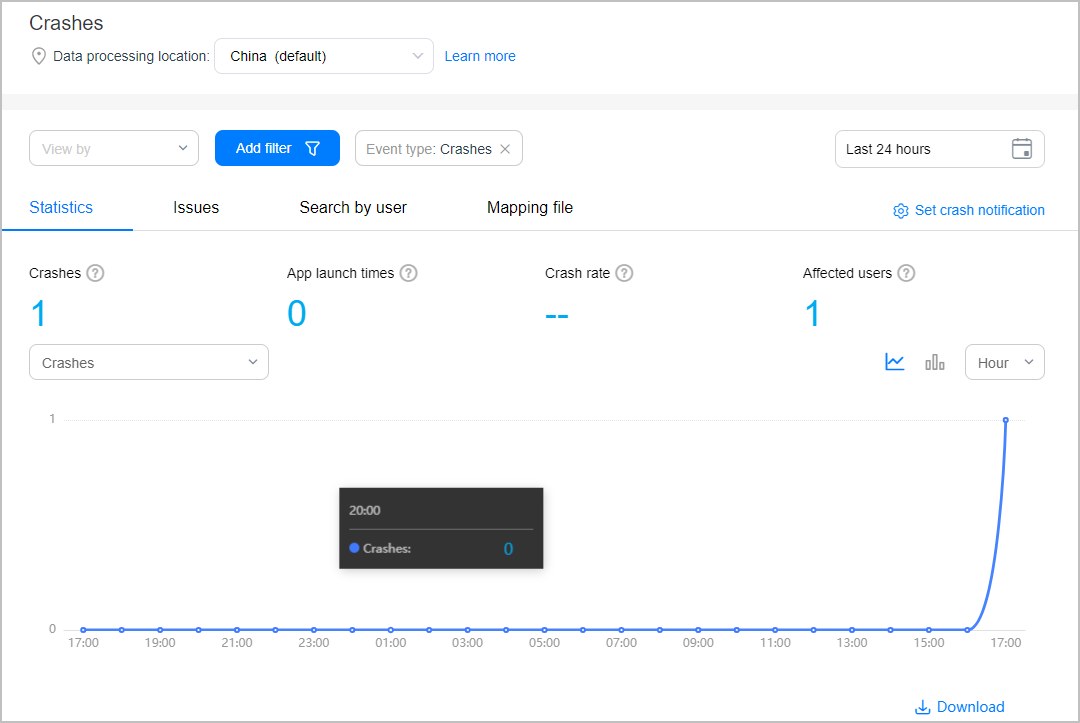Screen dimensions: 1080x723
Task: Switch to bar chart view icon
Action: tap(935, 362)
